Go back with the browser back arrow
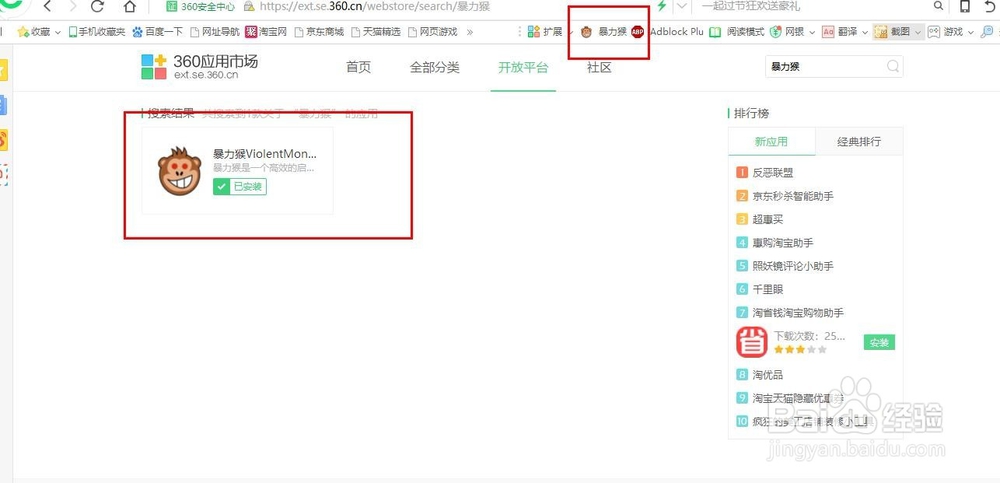This screenshot has height=483, width=1000. [48, 7]
